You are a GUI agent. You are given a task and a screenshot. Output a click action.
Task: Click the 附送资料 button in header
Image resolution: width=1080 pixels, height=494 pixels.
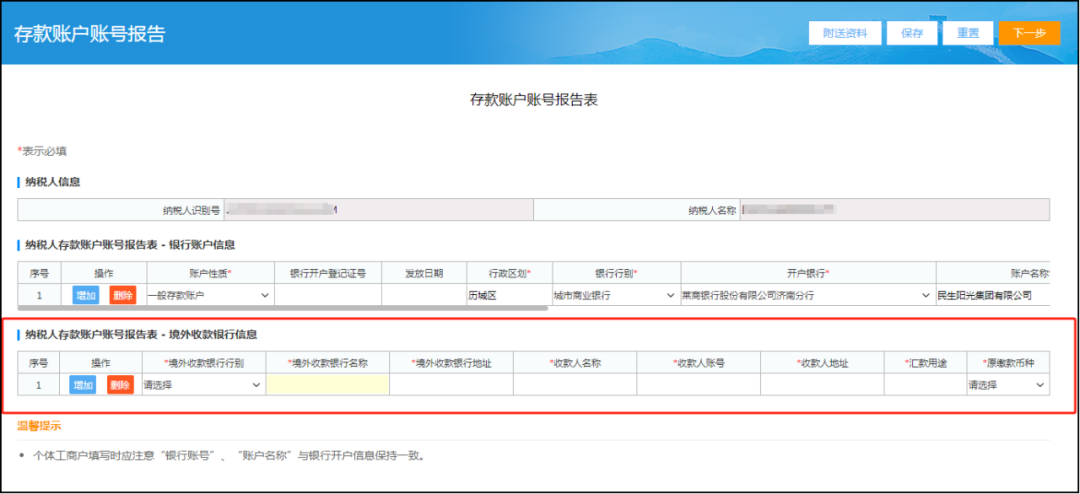point(846,33)
